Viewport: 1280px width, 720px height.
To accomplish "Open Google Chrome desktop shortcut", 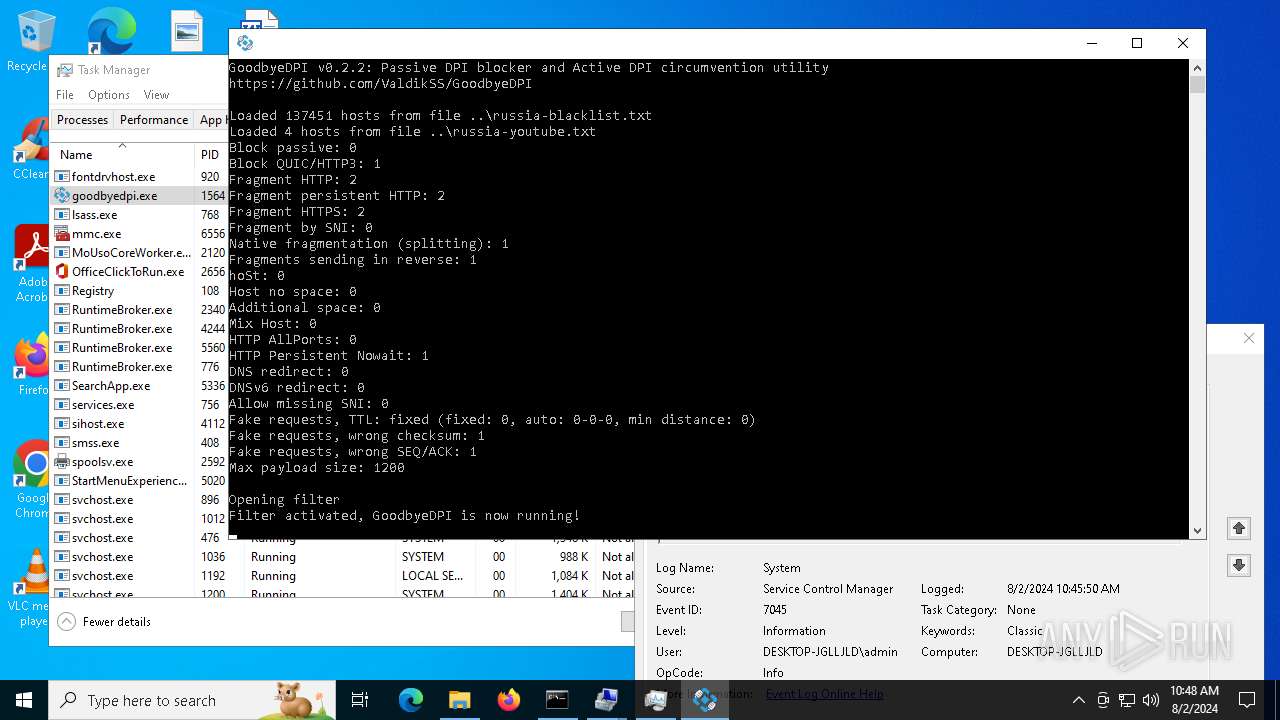I will [30, 480].
